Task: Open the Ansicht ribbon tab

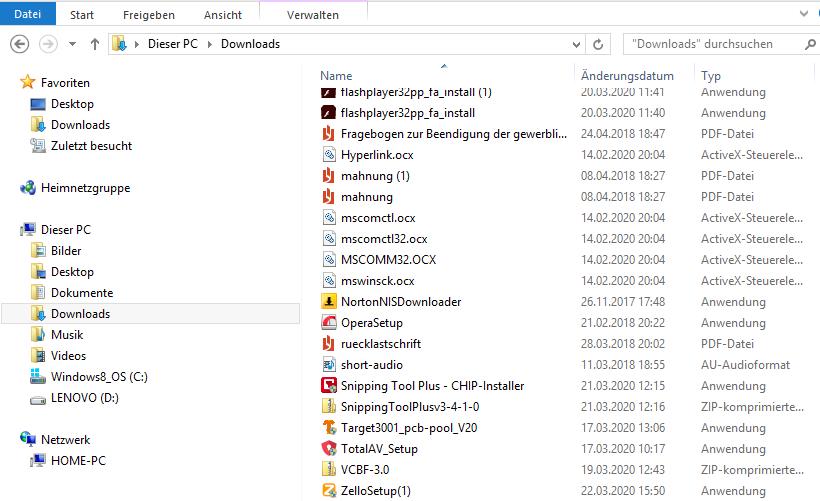Action: (x=223, y=15)
